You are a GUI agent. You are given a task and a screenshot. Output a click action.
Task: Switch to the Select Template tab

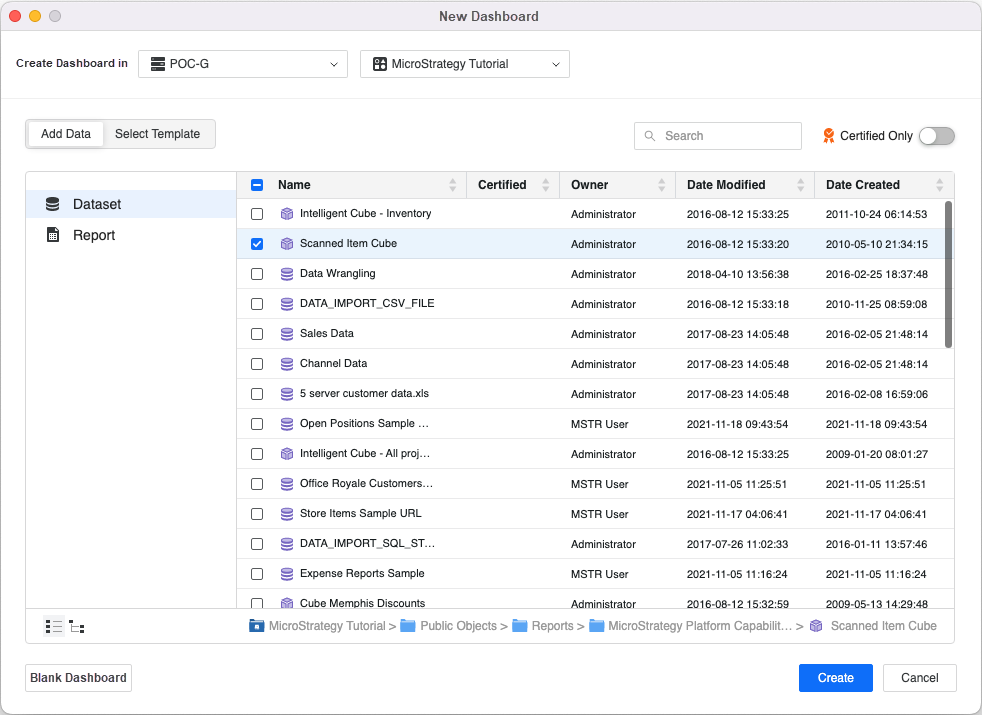point(157,134)
